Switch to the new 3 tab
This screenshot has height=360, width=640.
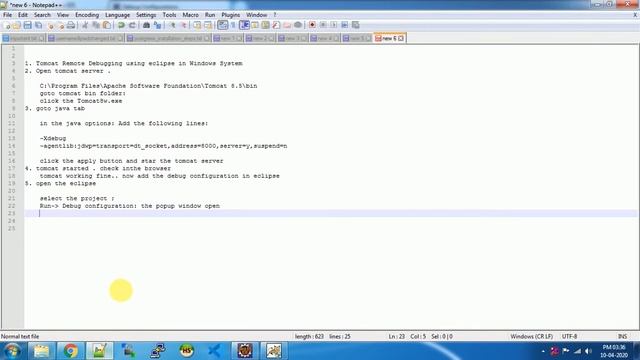tap(292, 38)
